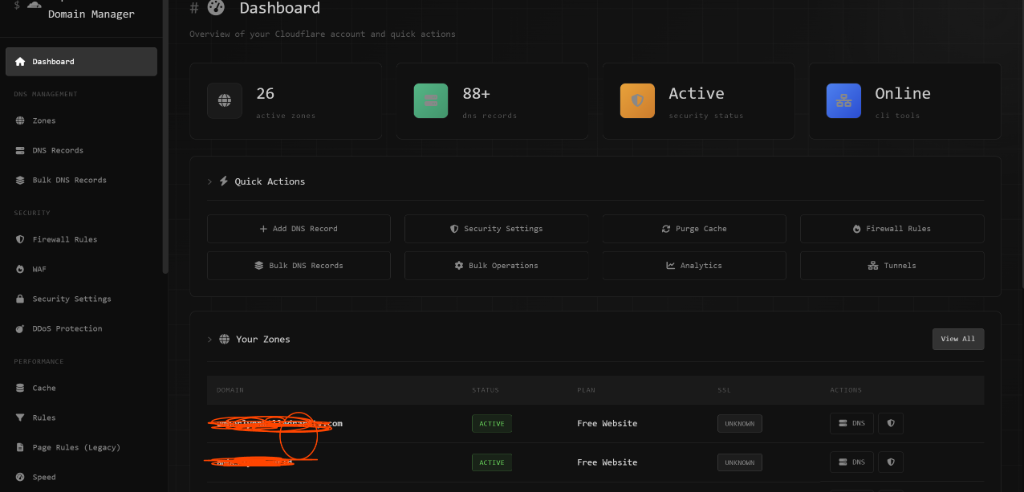1024x492 pixels.
Task: Click the Bulk Operations button
Action: click(x=496, y=266)
